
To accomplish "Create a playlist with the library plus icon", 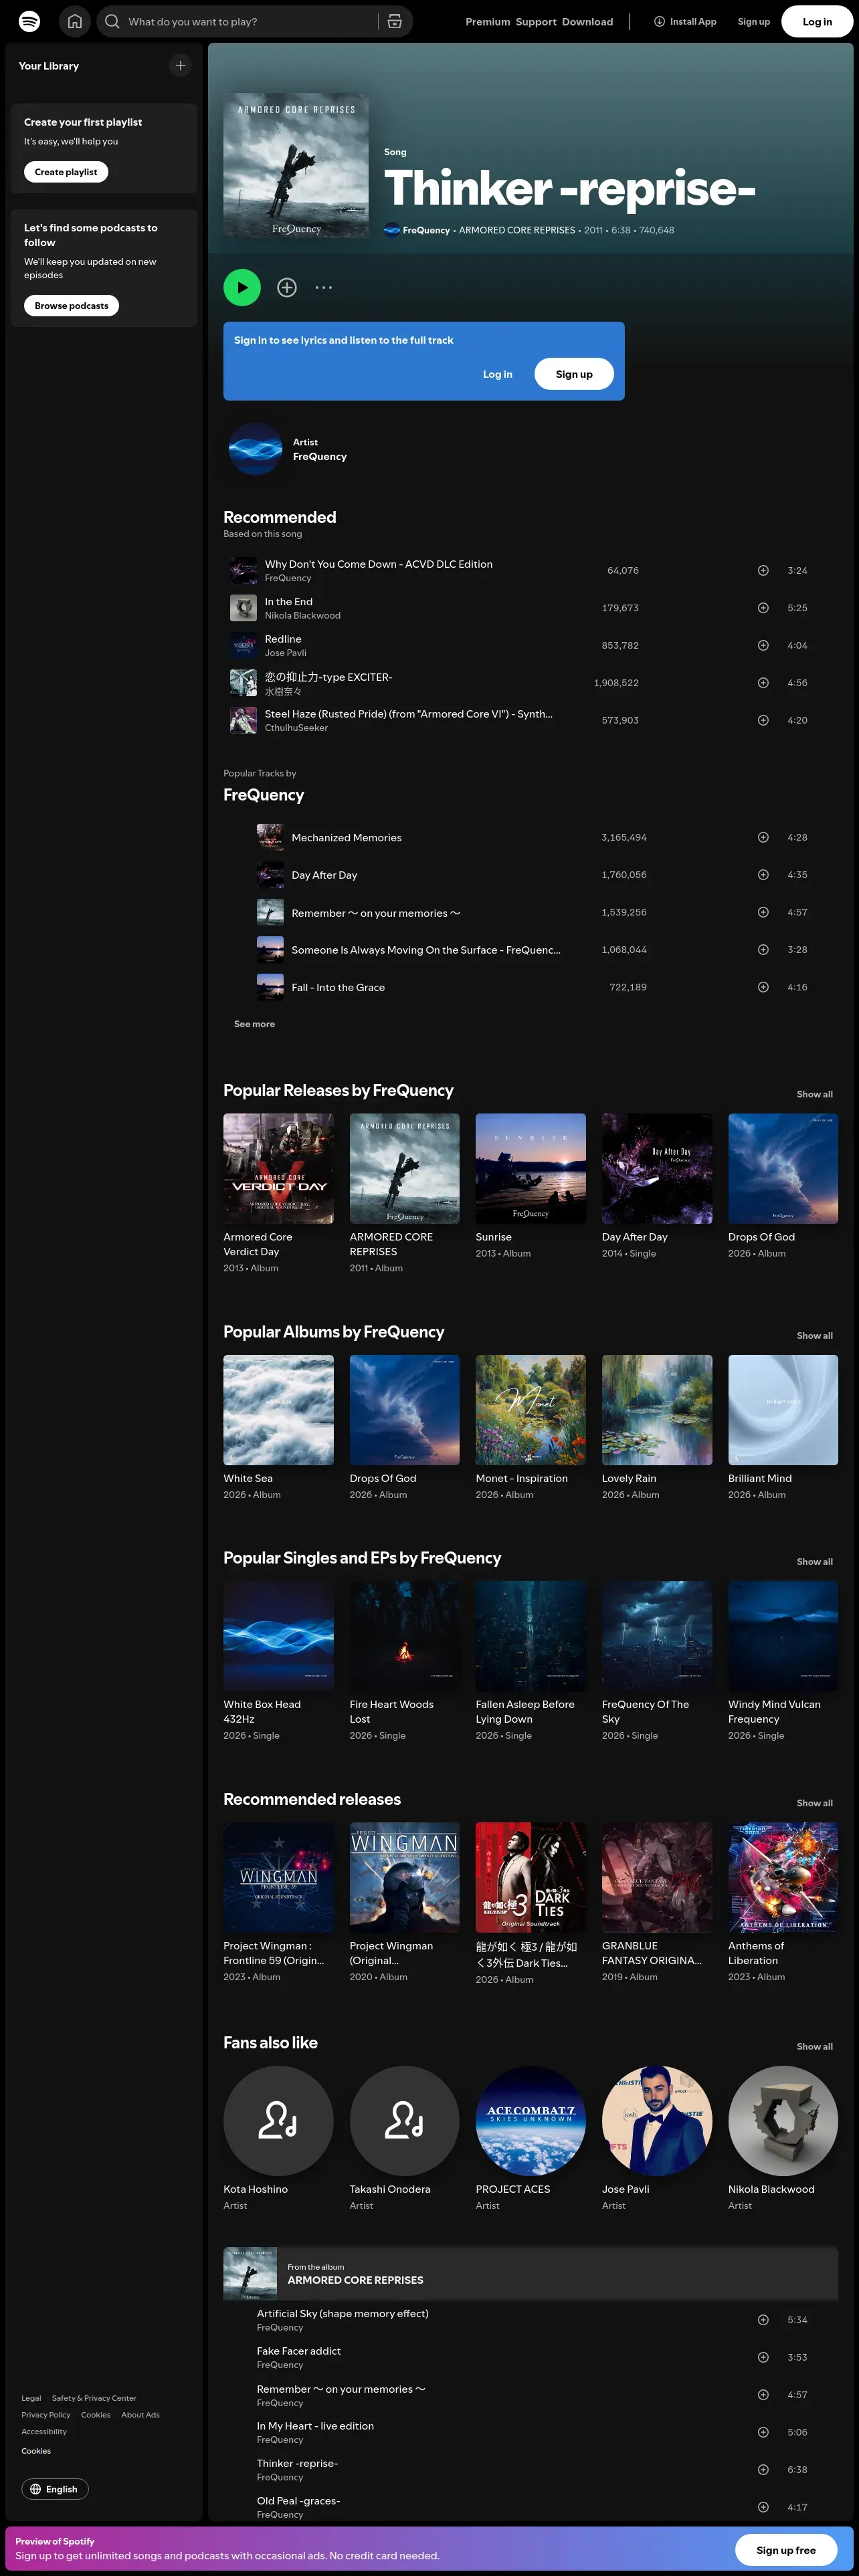I will tap(180, 66).
